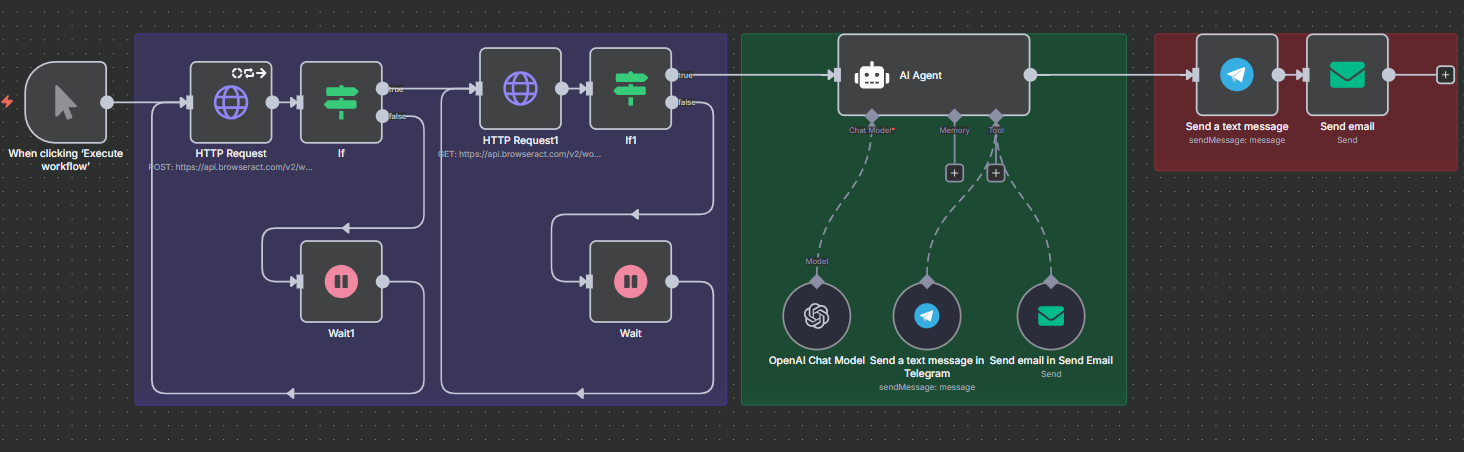Click the AI Agent Chat Model connector diamond
This screenshot has width=1464, height=452.
pos(872,115)
